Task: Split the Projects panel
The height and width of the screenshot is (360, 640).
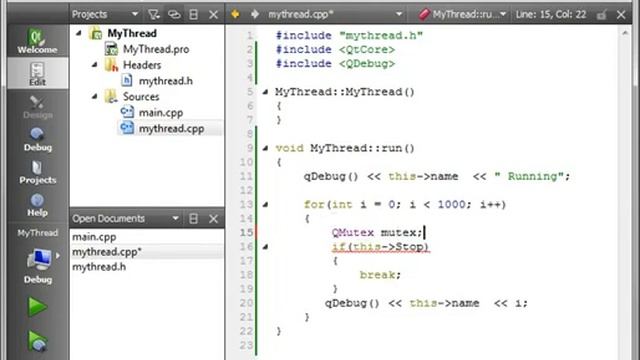Action: (x=193, y=15)
